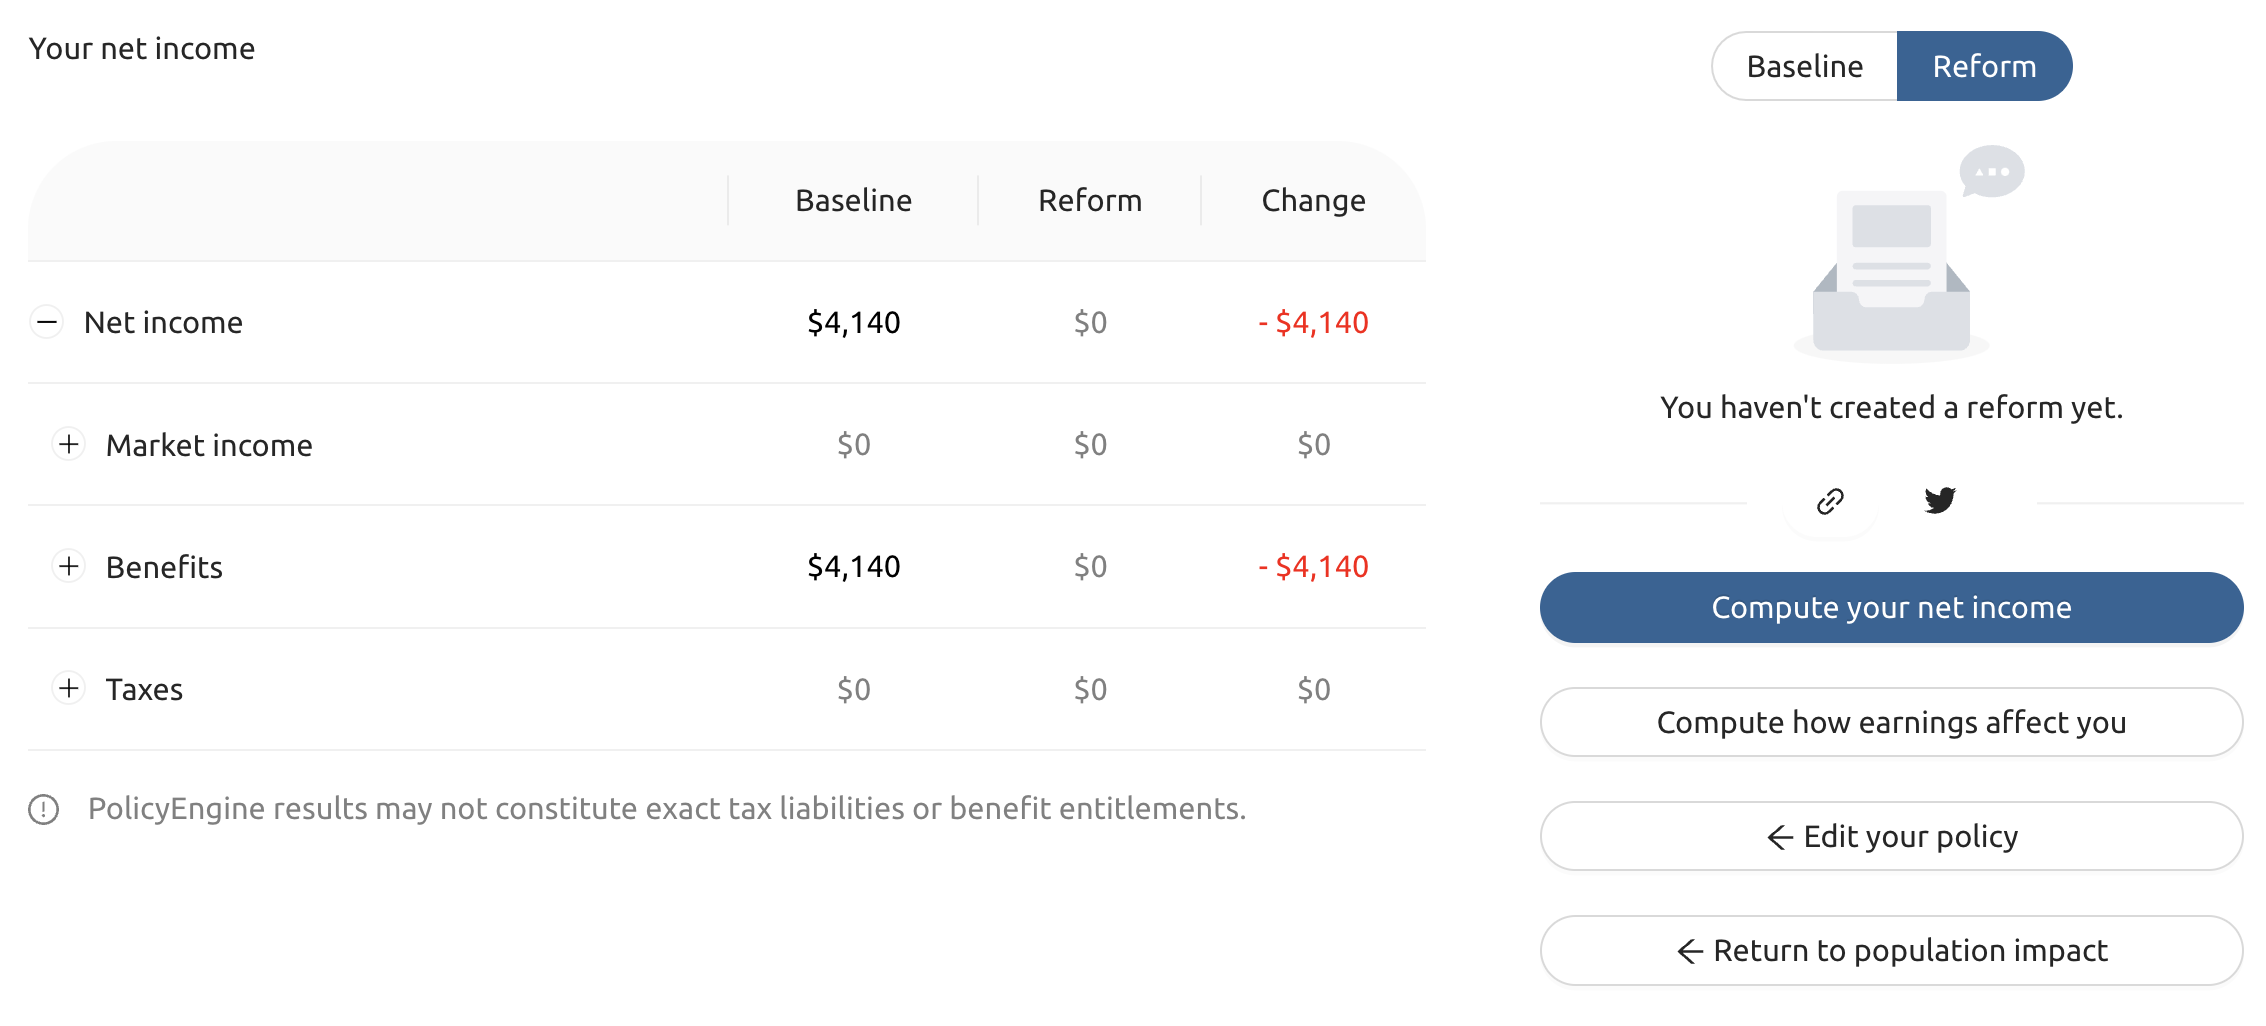Click the copy link share icon
Image resolution: width=2266 pixels, height=1026 pixels.
pos(1830,503)
